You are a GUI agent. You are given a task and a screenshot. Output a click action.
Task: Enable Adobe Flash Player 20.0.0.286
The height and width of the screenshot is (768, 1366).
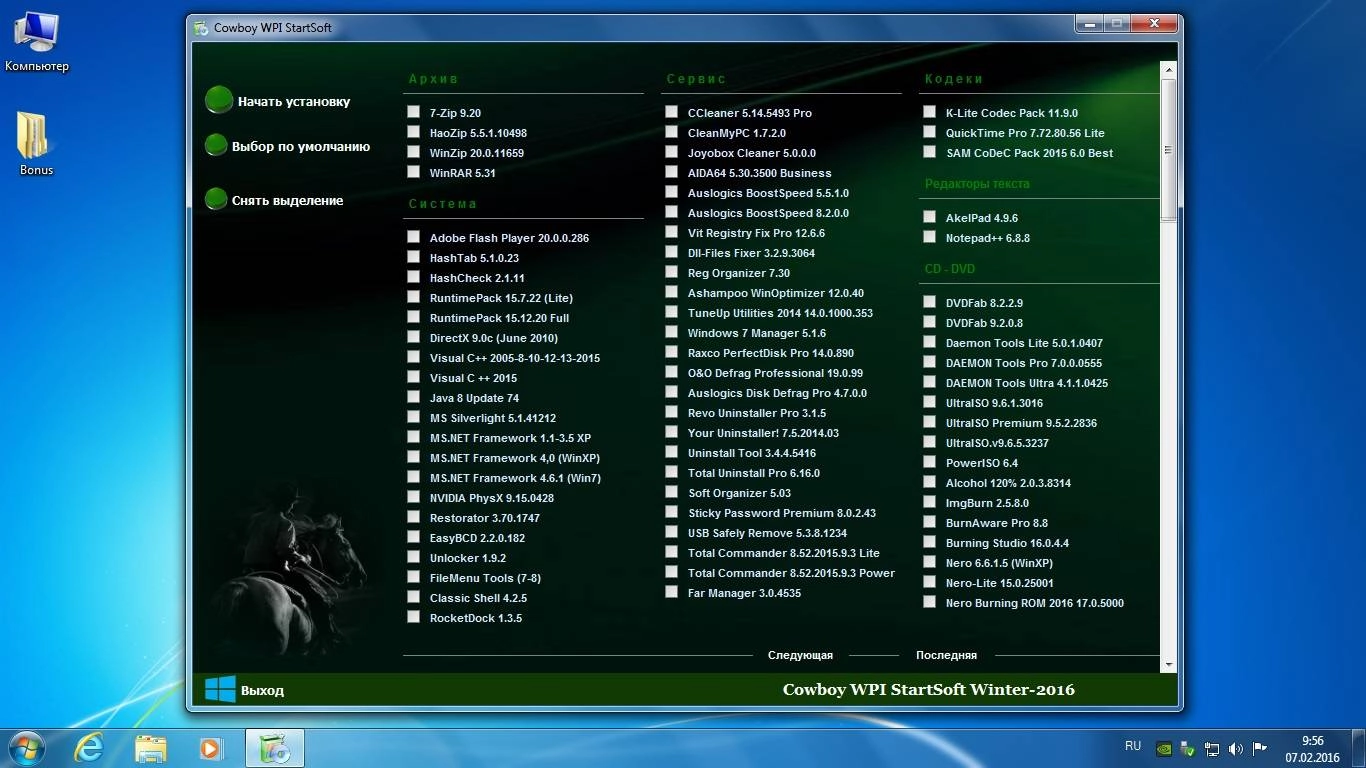[414, 237]
